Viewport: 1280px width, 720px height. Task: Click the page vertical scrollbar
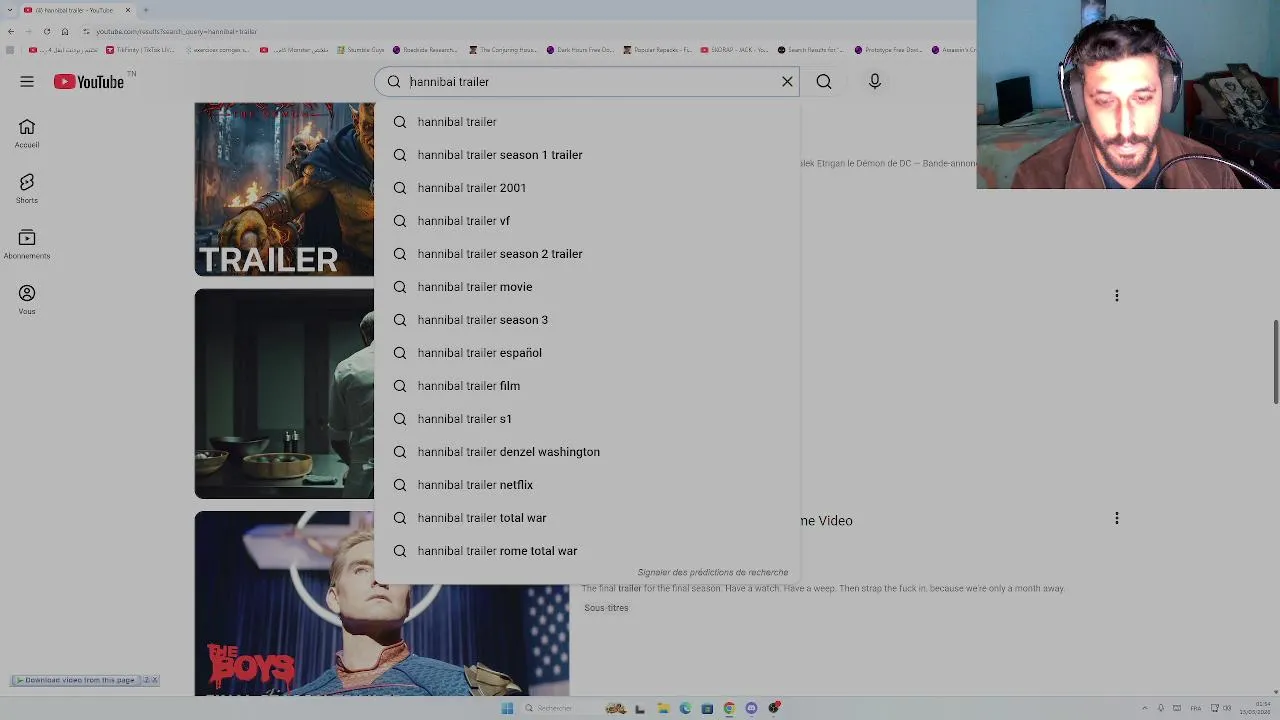click(x=1275, y=362)
